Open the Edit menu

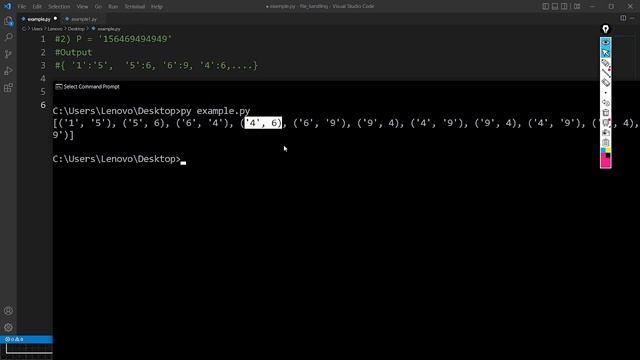tap(37, 7)
